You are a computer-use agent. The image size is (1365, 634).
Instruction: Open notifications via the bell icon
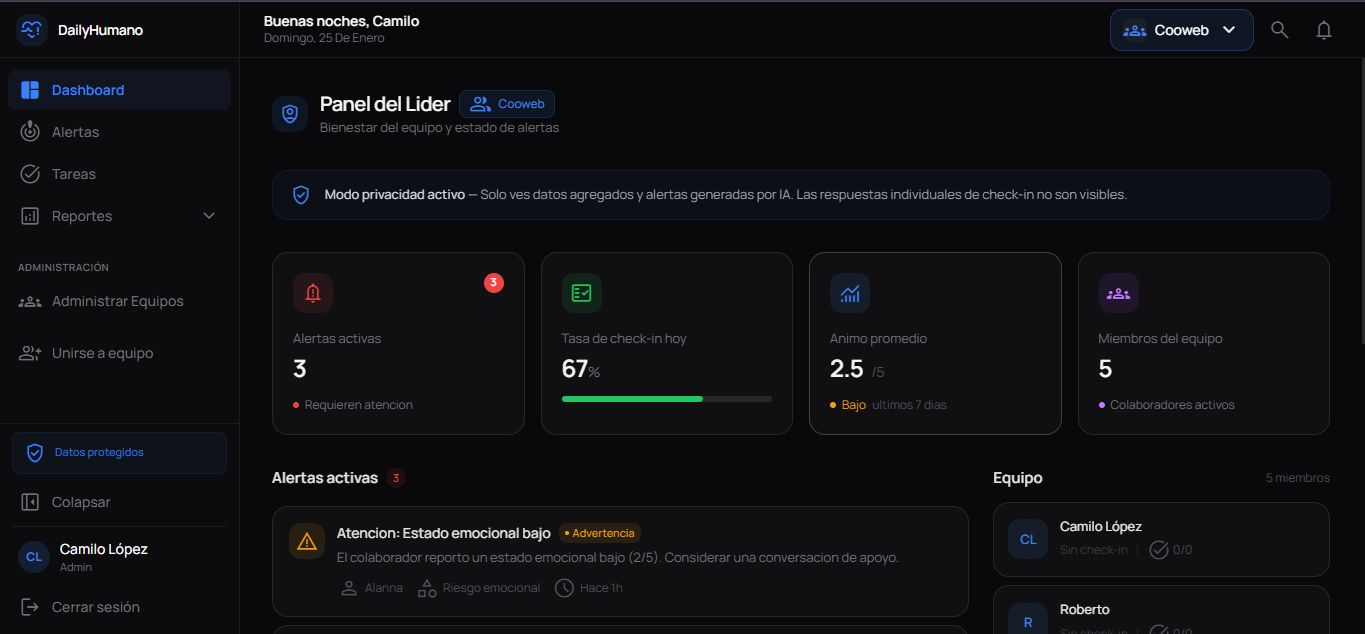1324,30
